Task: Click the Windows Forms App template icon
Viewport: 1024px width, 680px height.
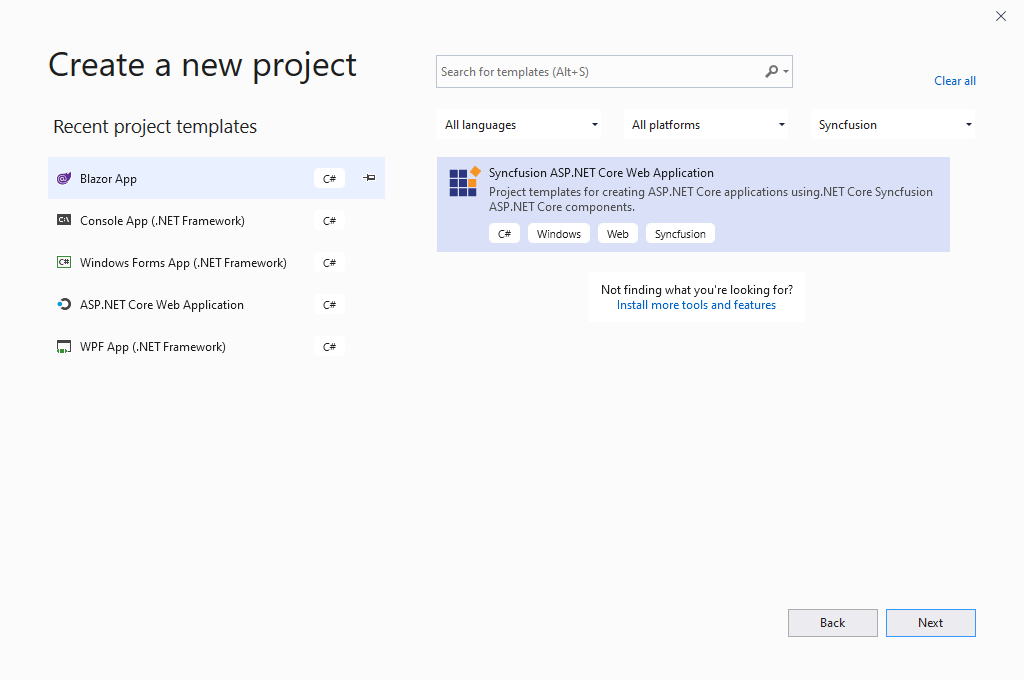Action: (63, 262)
